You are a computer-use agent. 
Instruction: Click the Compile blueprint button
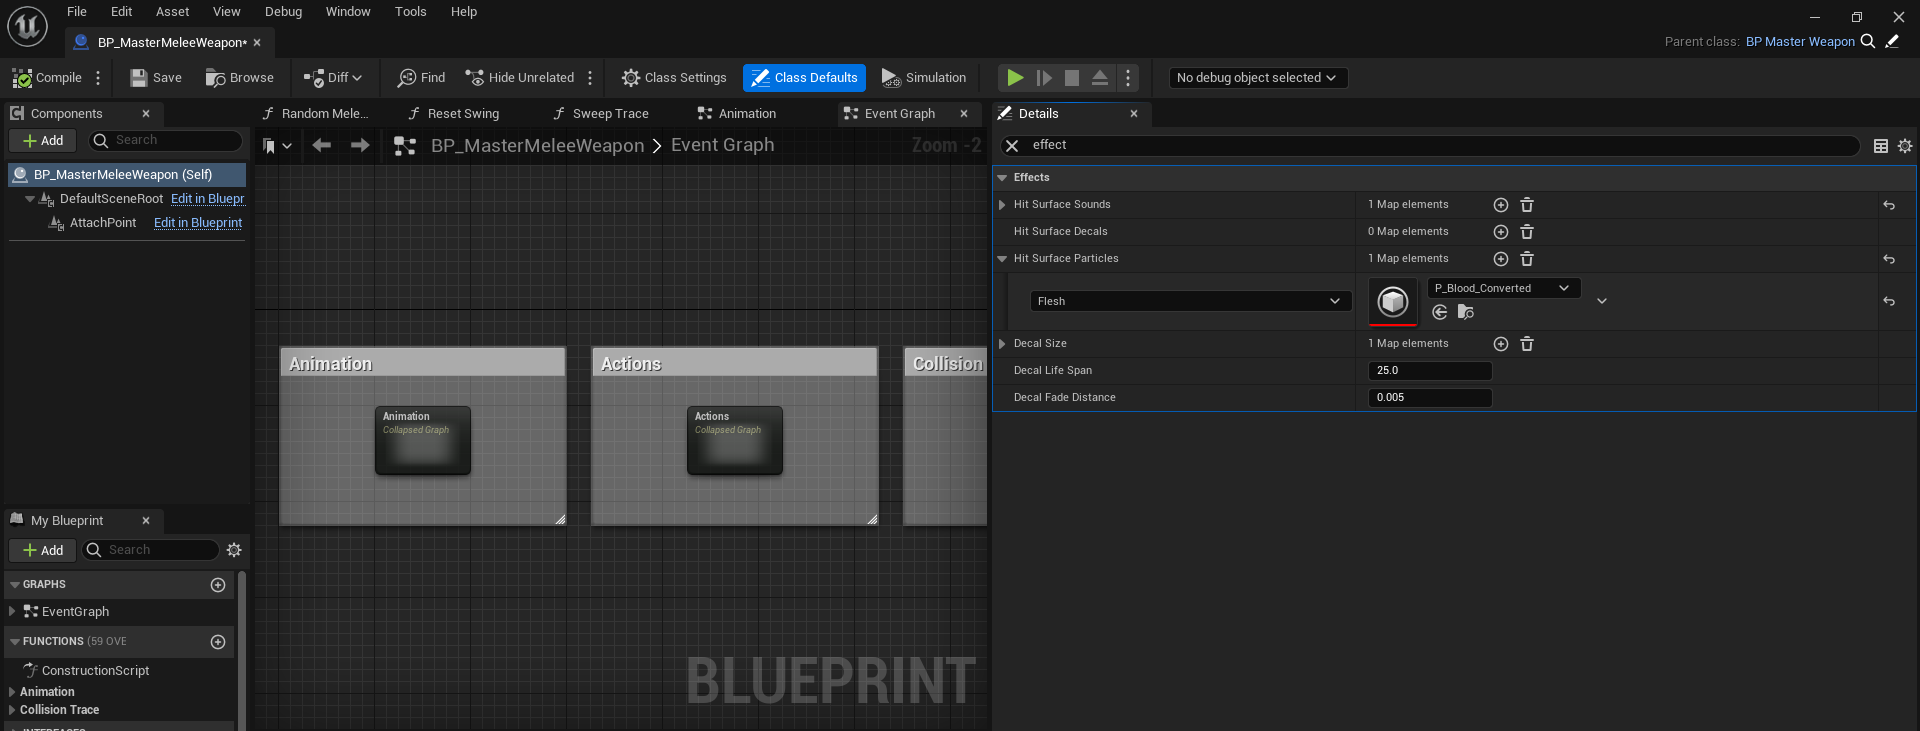(47, 78)
